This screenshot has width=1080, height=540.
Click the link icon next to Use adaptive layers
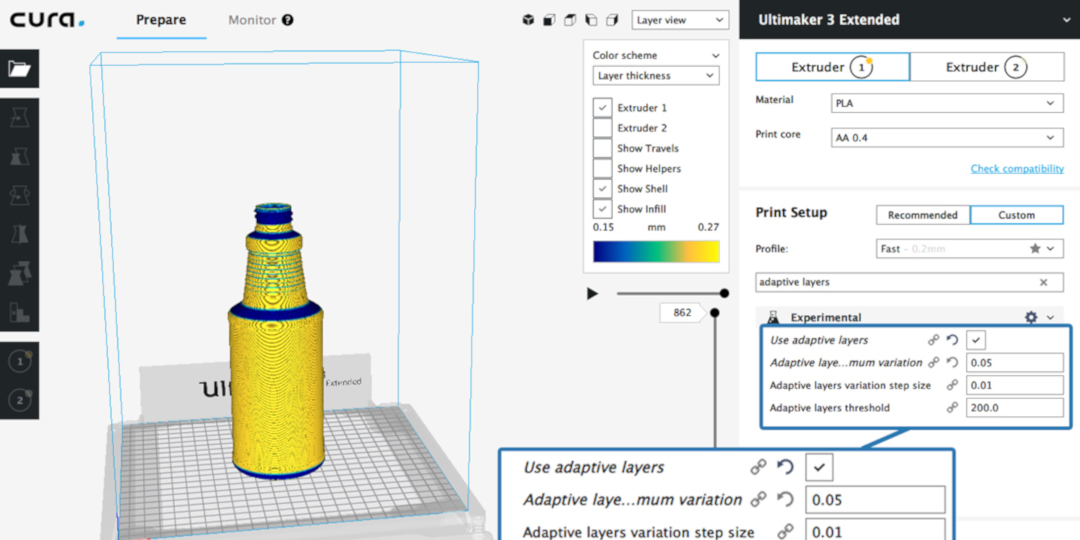pyautogui.click(x=933, y=340)
